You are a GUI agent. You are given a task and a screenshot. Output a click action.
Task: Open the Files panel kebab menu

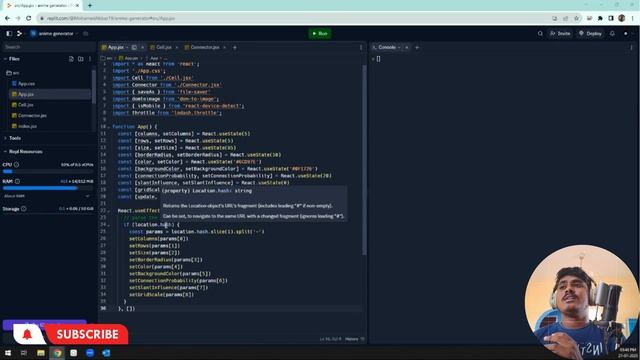90,59
